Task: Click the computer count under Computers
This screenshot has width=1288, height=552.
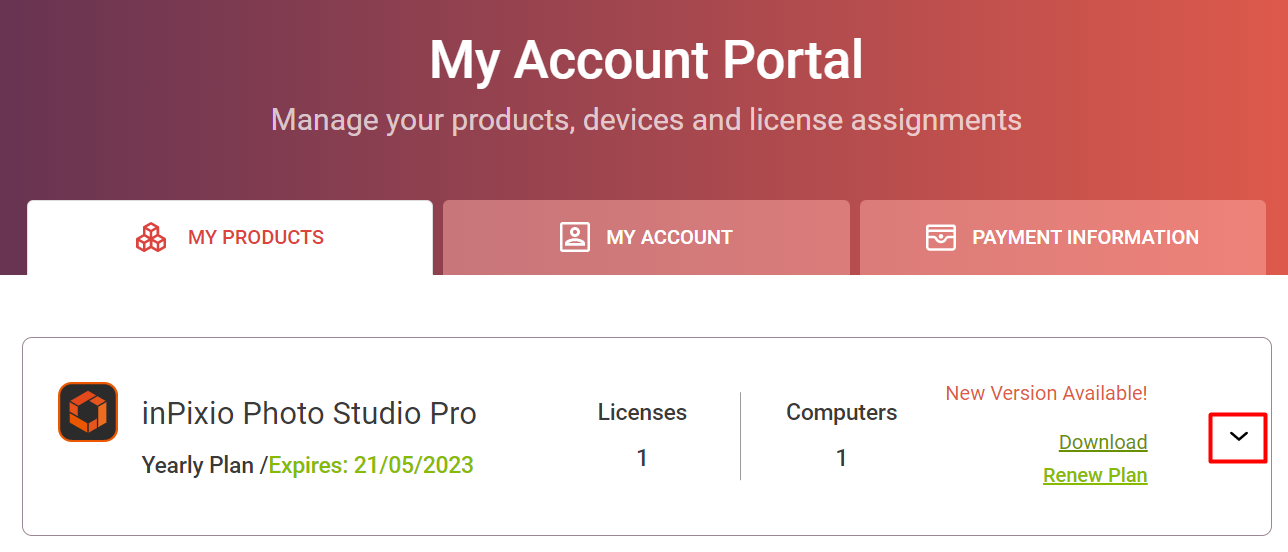Action: pyautogui.click(x=841, y=458)
